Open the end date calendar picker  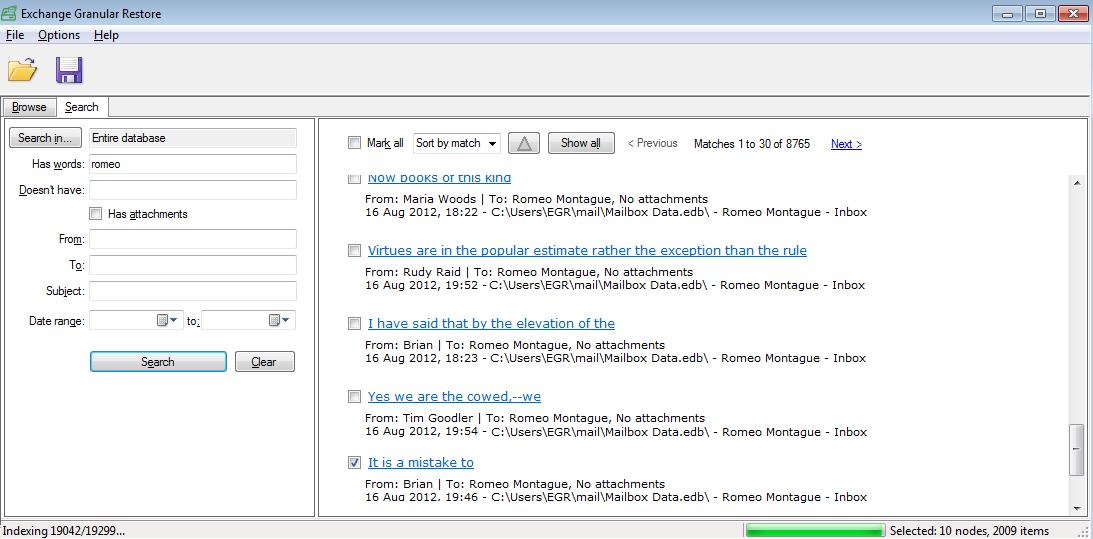click(279, 321)
